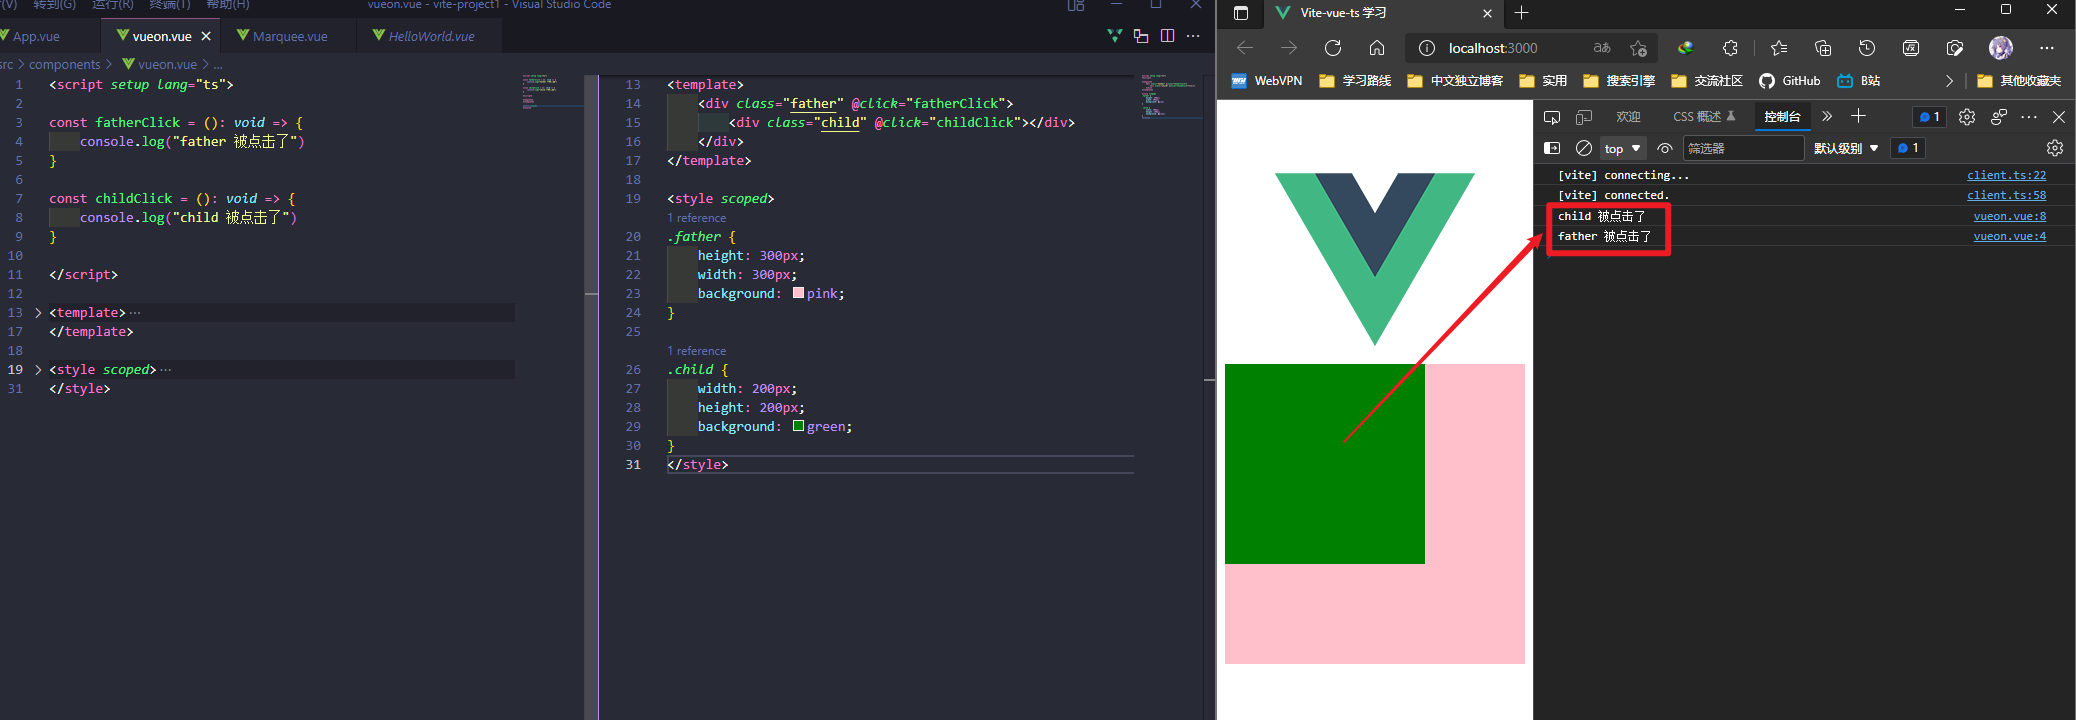Click the console toolbar issues badge
The height and width of the screenshot is (720, 2076).
tap(1908, 148)
